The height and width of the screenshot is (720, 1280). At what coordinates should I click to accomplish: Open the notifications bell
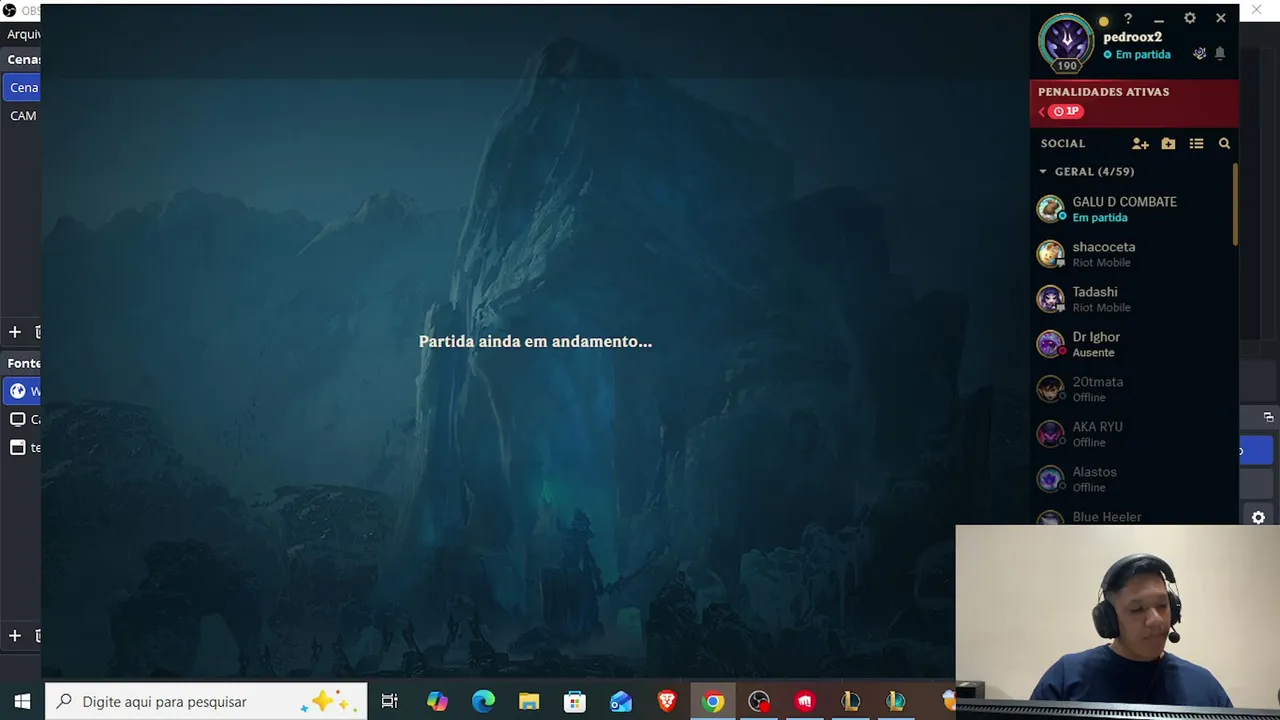(1220, 54)
